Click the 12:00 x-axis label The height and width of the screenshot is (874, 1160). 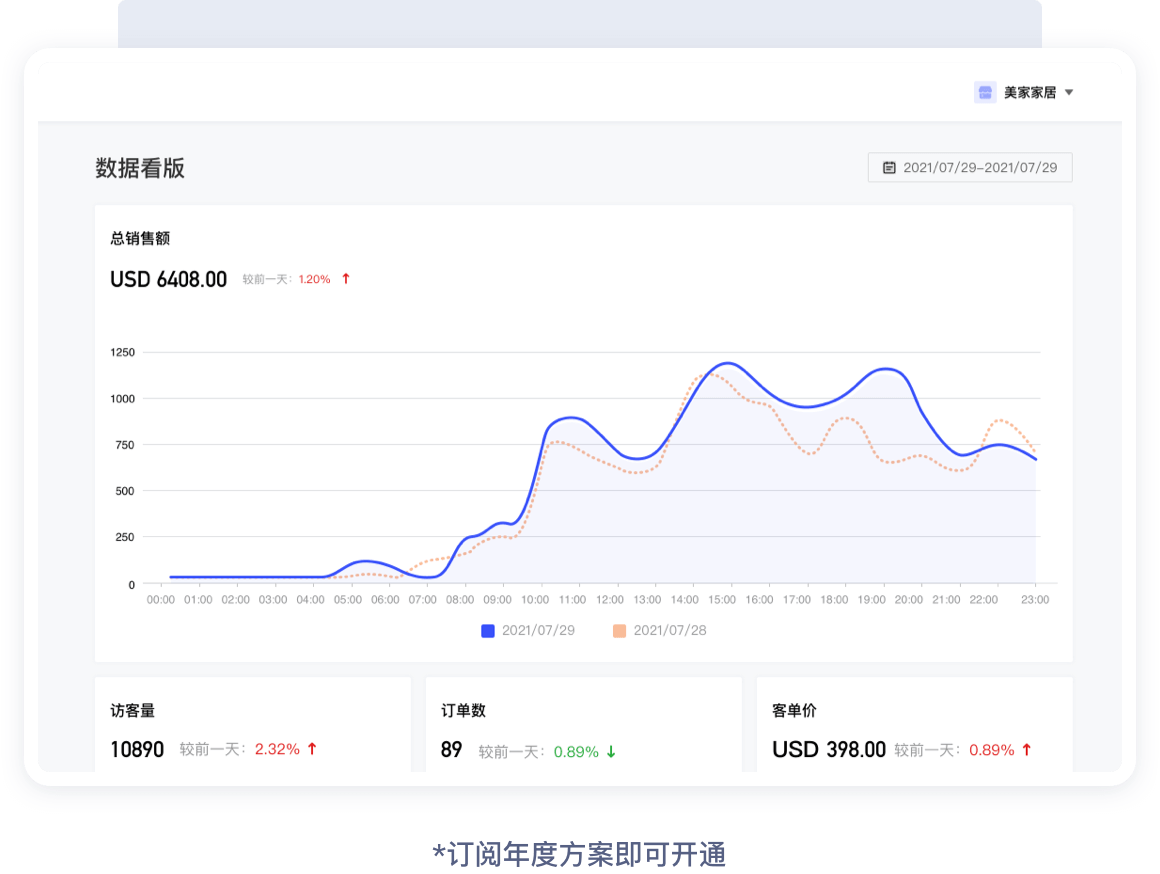[x=610, y=599]
